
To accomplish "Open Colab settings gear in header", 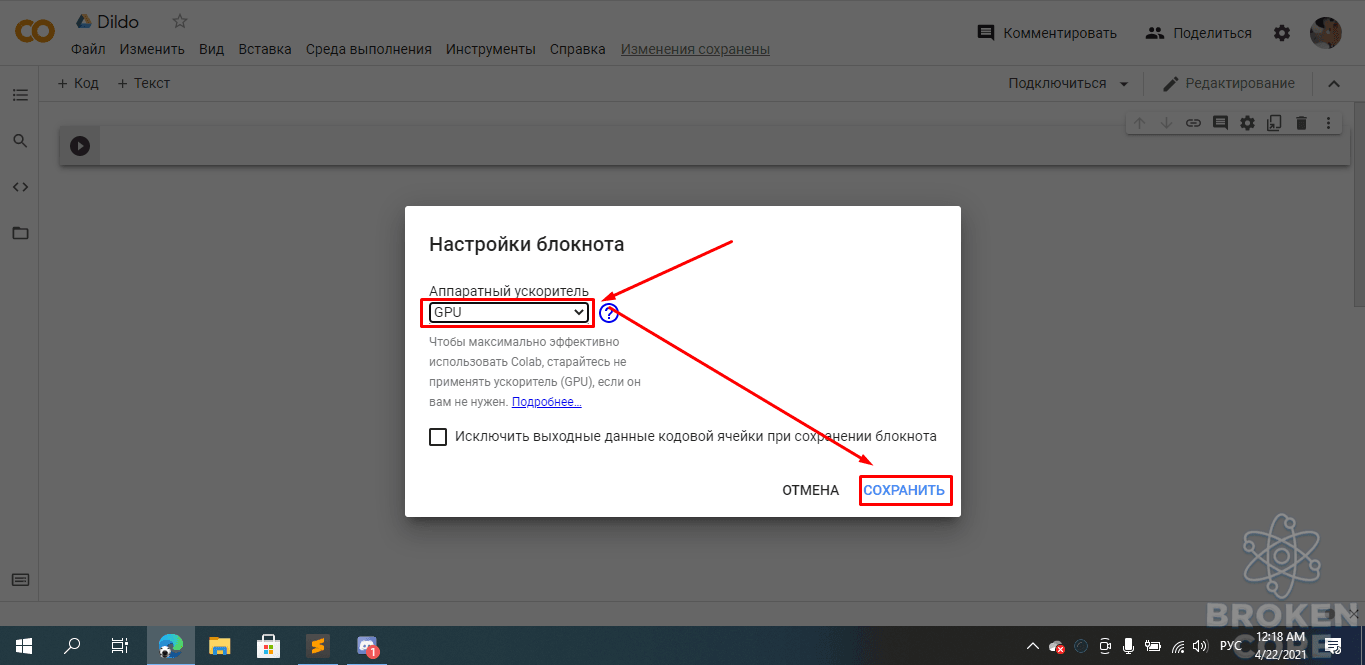I will coord(1282,33).
